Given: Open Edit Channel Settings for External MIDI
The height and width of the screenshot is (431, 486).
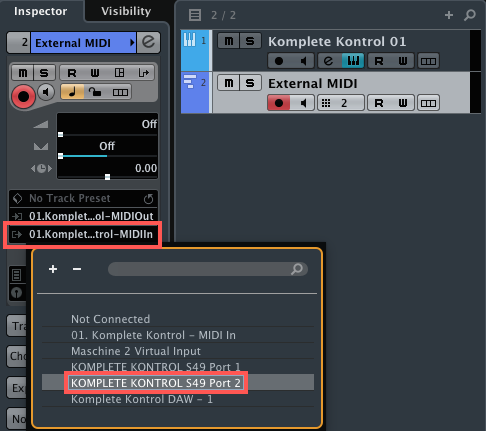Looking at the screenshot, I should point(148,42).
